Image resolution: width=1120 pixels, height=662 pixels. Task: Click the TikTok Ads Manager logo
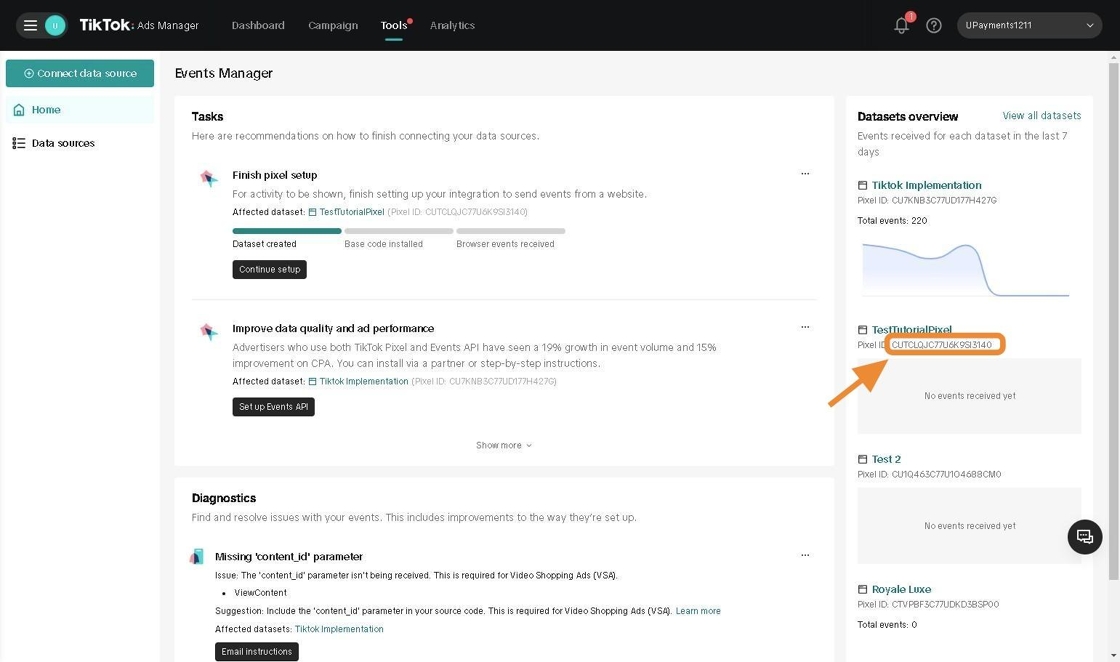coord(139,26)
